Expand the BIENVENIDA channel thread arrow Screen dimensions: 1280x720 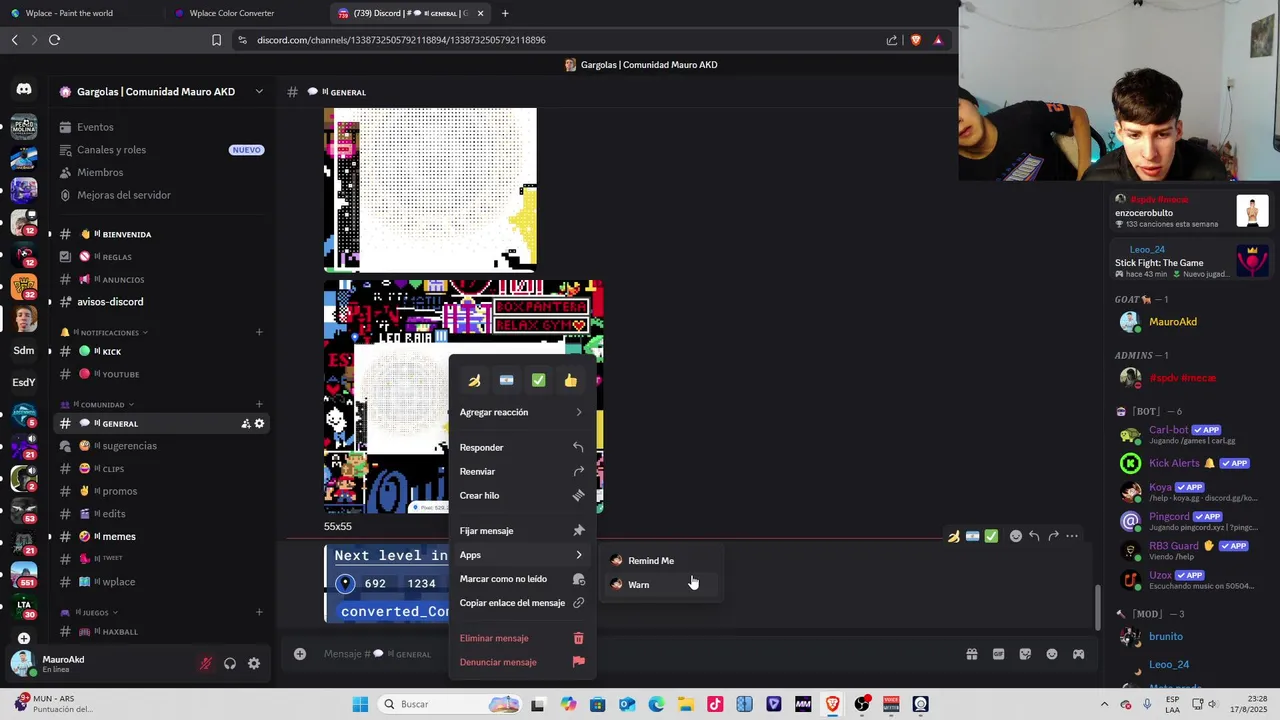point(49,234)
